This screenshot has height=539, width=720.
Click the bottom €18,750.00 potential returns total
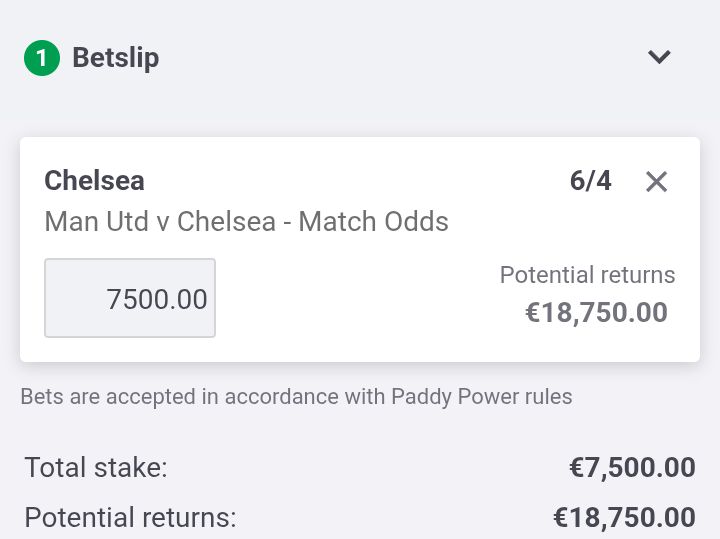point(624,518)
